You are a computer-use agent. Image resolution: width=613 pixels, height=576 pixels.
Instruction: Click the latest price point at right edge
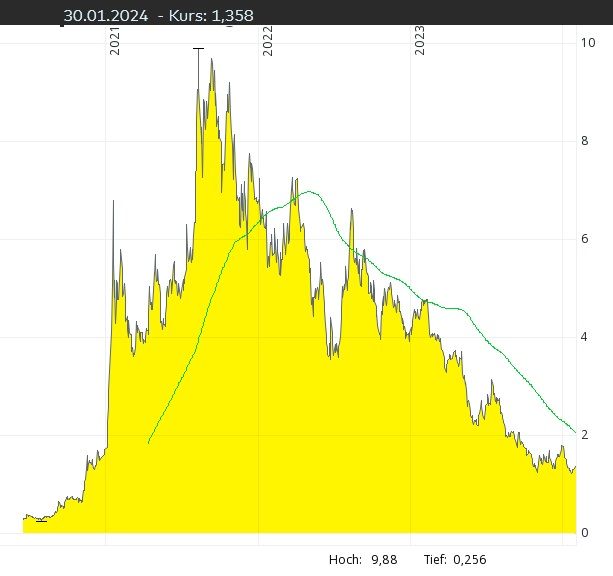(575, 467)
